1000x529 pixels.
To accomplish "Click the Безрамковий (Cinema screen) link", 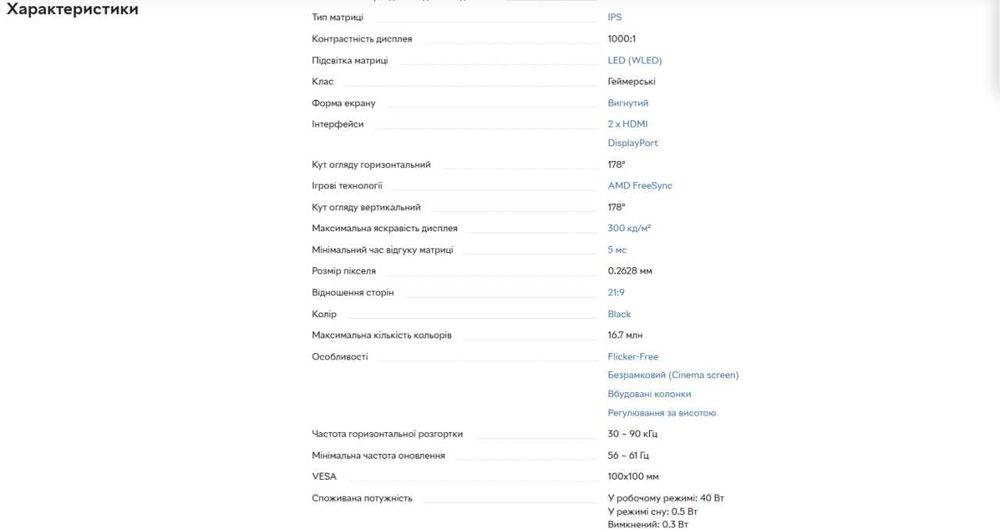I will 673,375.
